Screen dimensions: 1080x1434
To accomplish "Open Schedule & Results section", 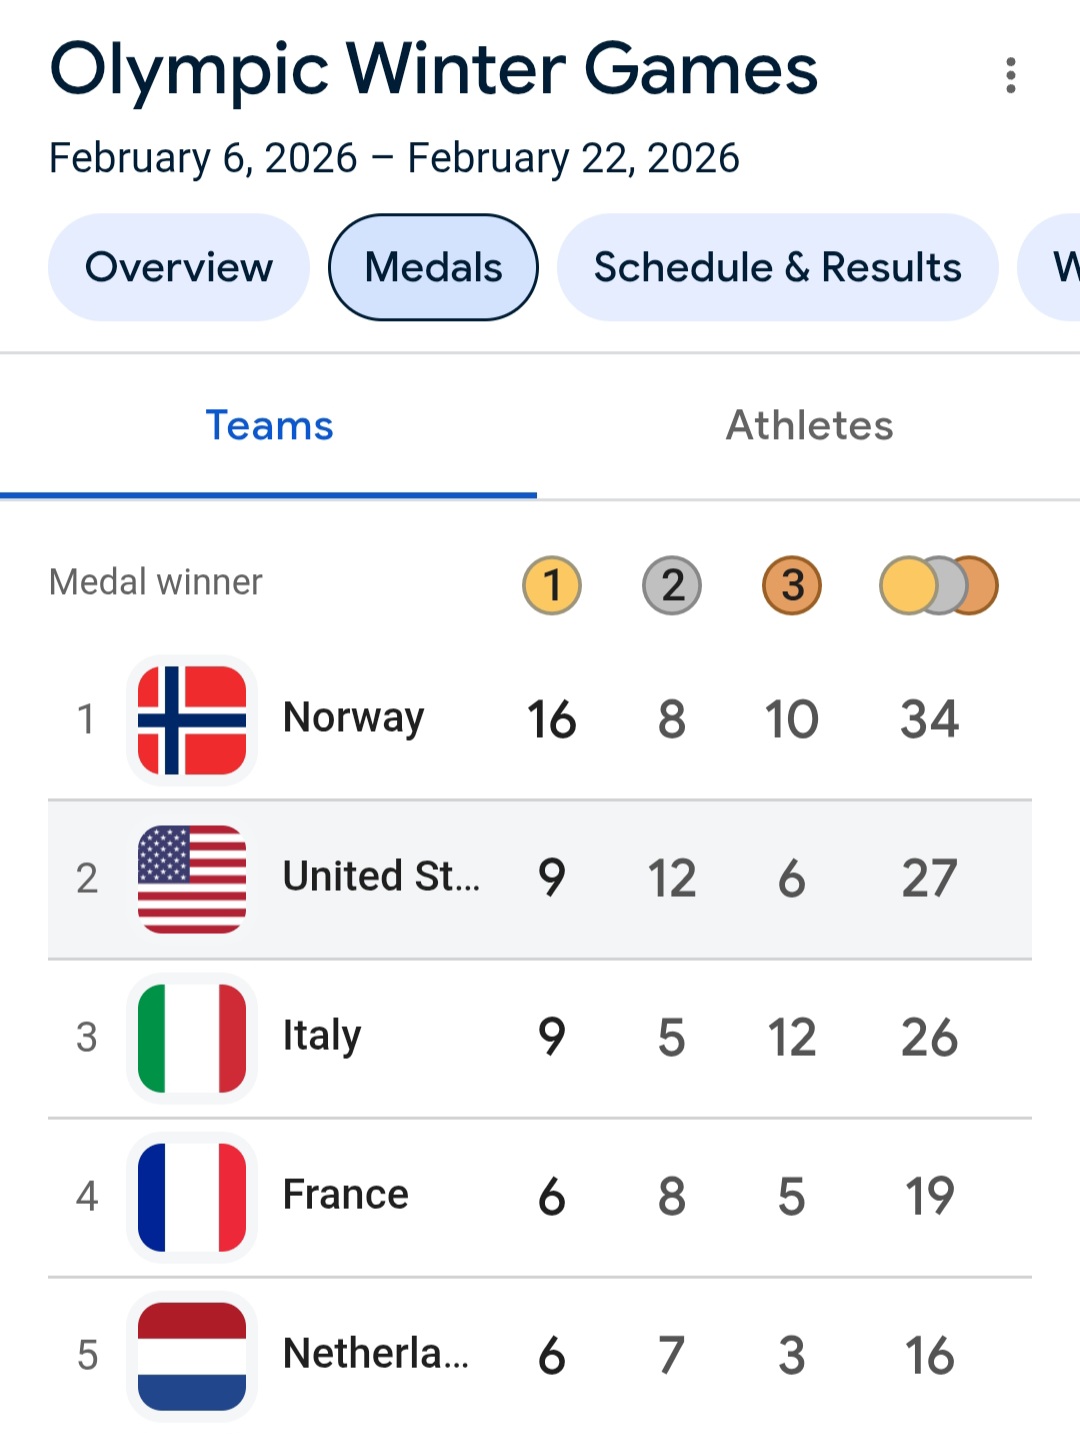I will [777, 267].
